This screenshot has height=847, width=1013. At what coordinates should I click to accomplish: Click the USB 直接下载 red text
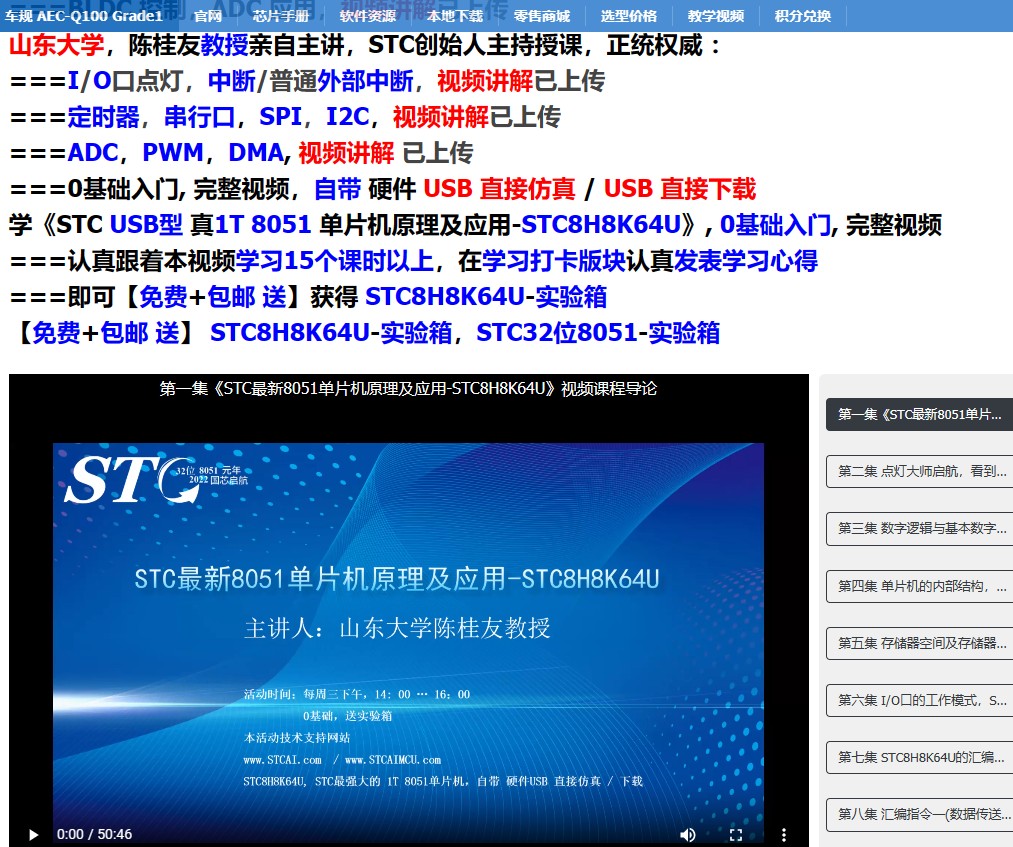point(680,189)
